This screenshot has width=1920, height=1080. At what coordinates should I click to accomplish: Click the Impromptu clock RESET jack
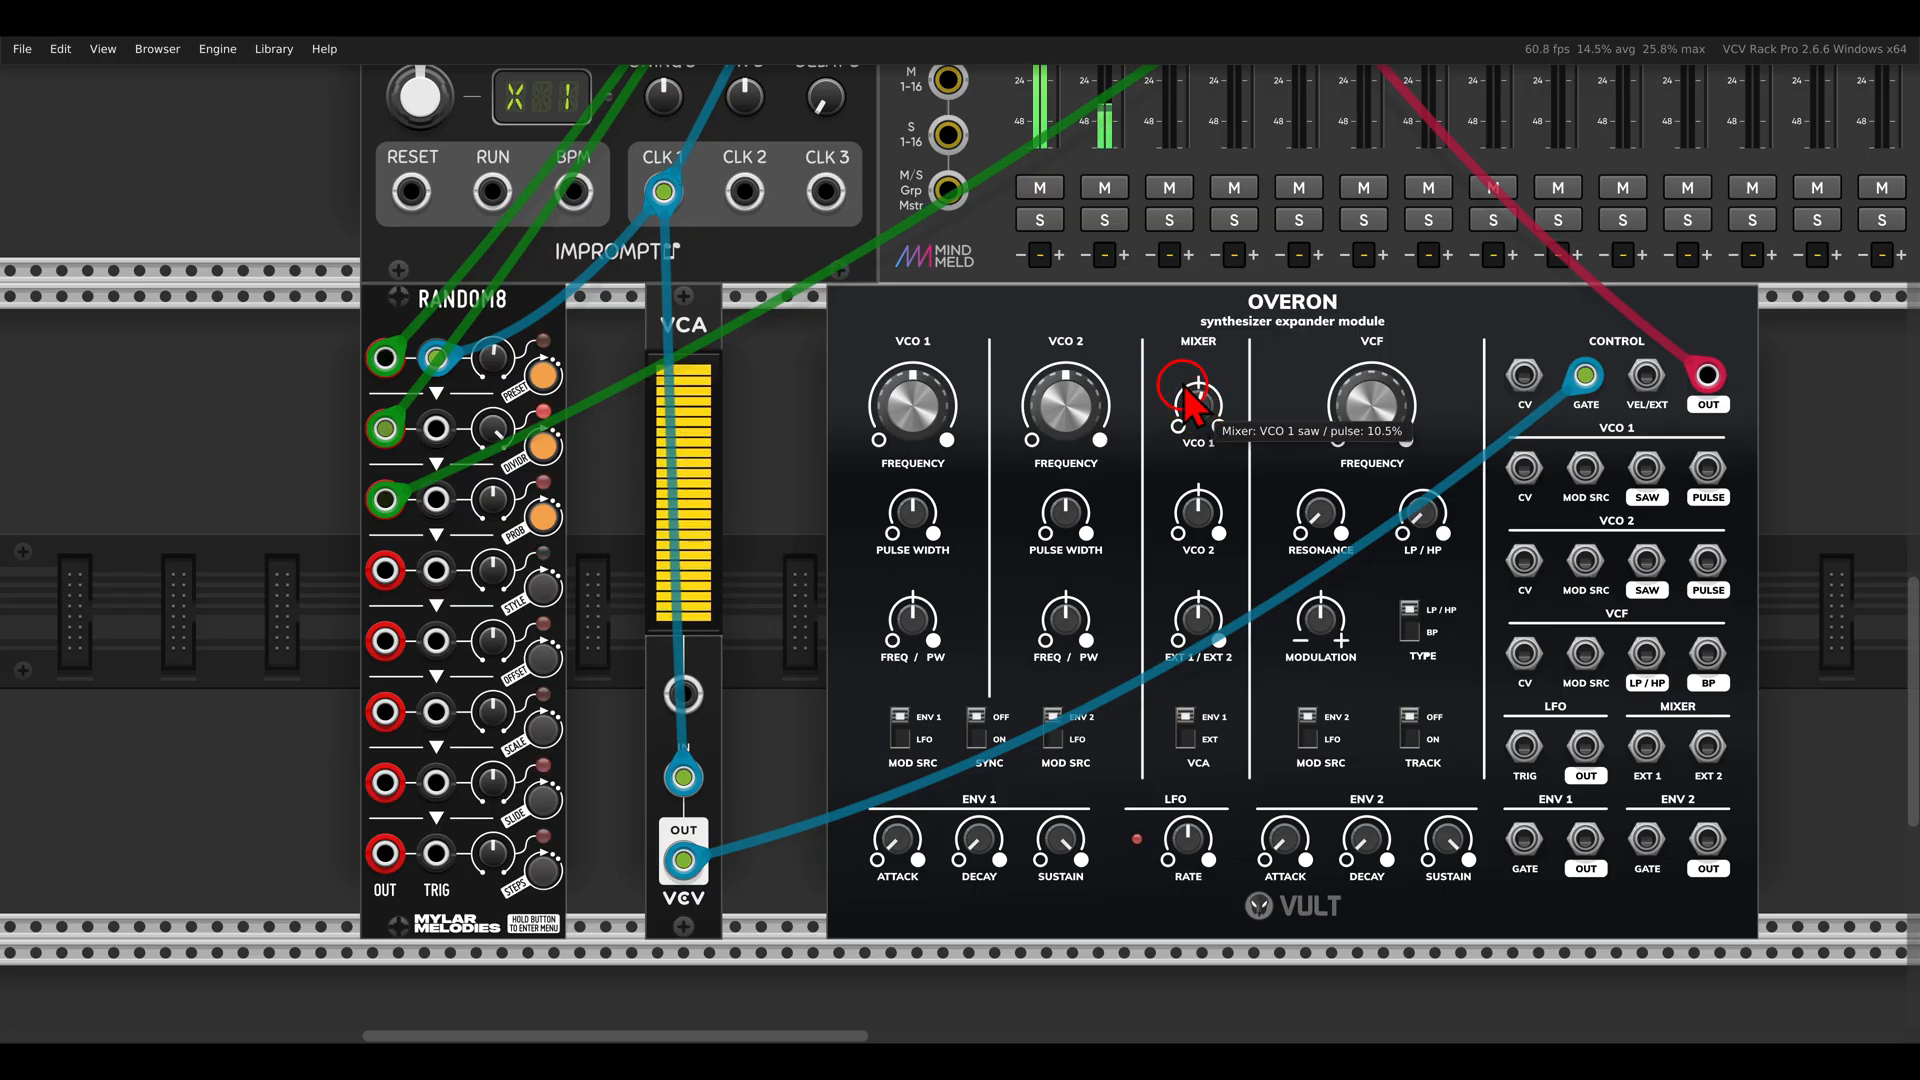[411, 192]
